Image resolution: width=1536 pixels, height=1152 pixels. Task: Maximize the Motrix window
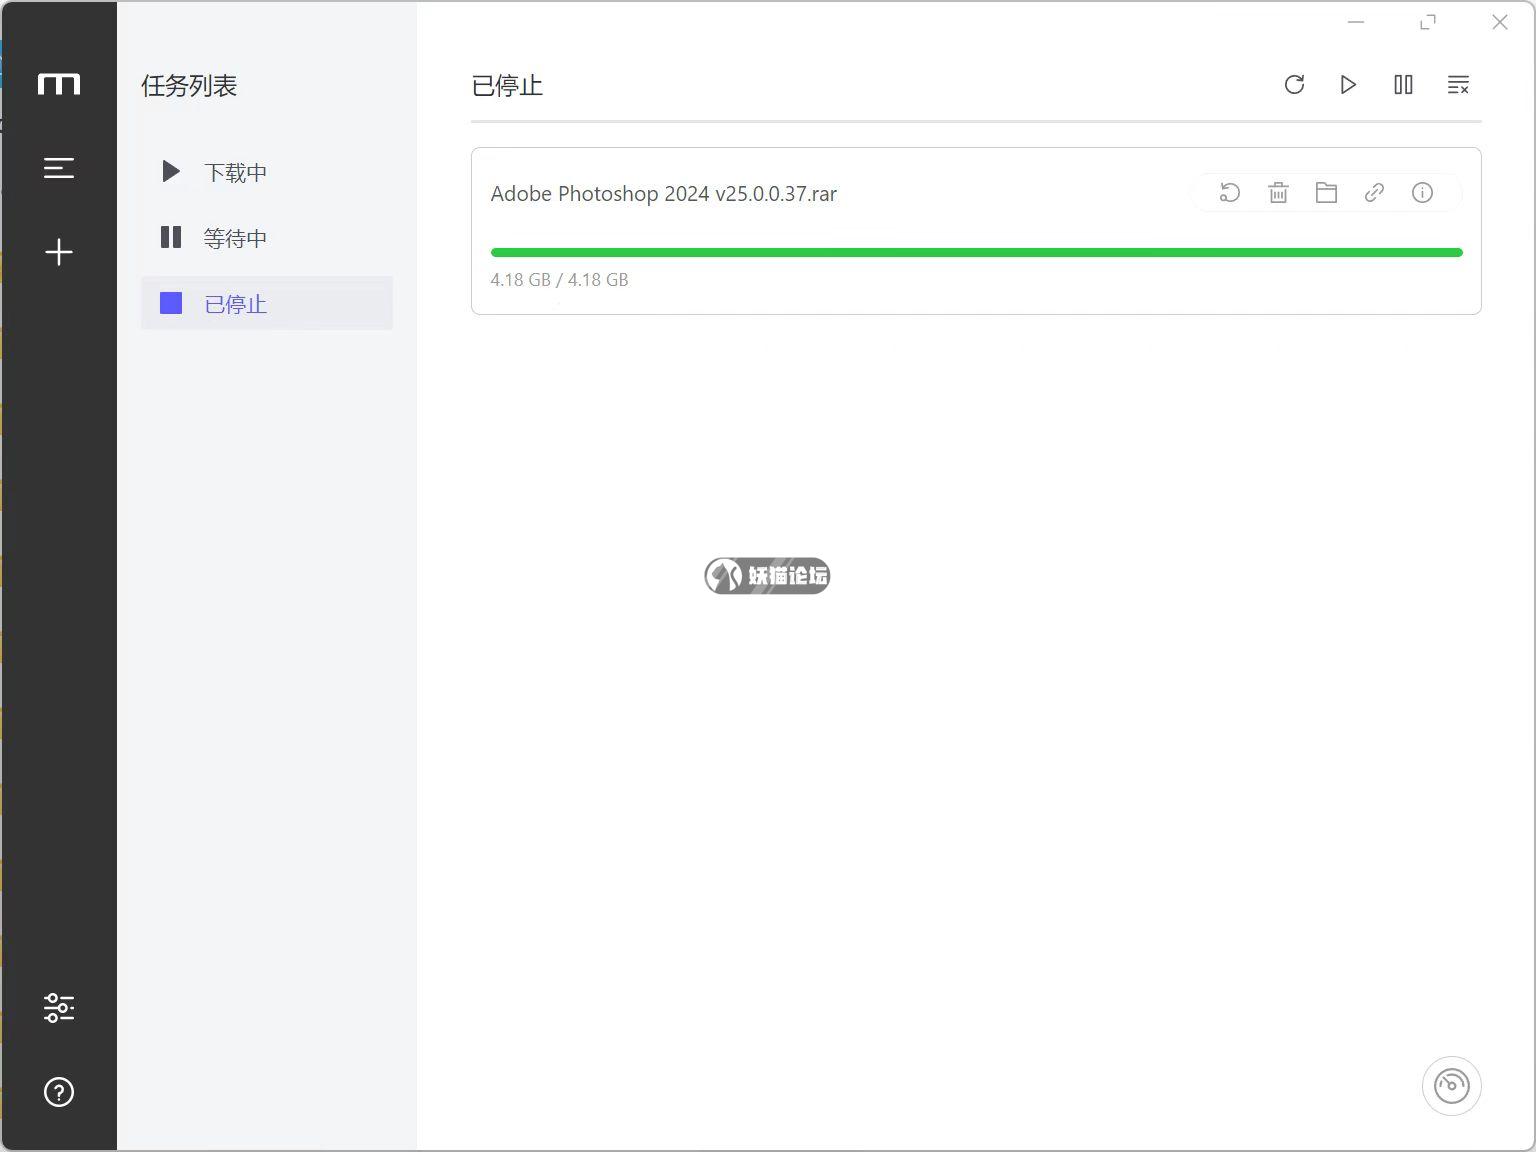point(1428,22)
